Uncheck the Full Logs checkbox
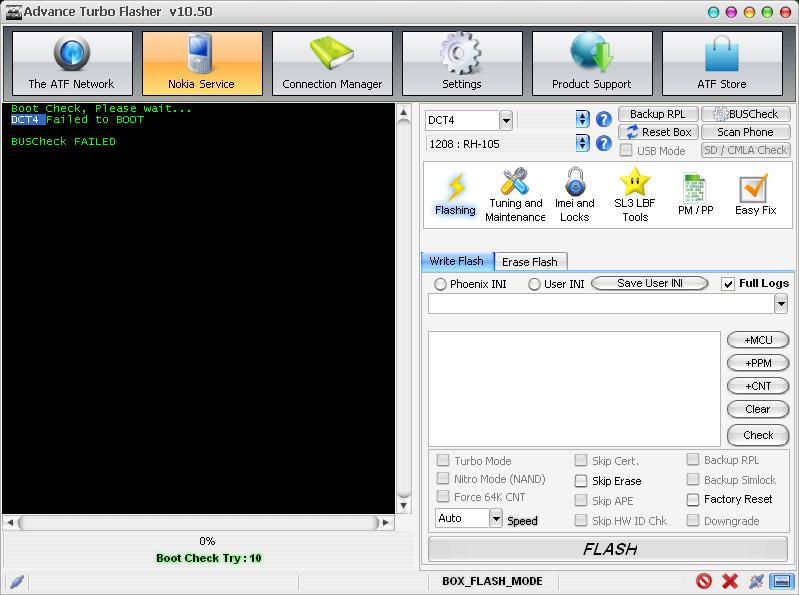The height and width of the screenshot is (595, 799). [729, 284]
